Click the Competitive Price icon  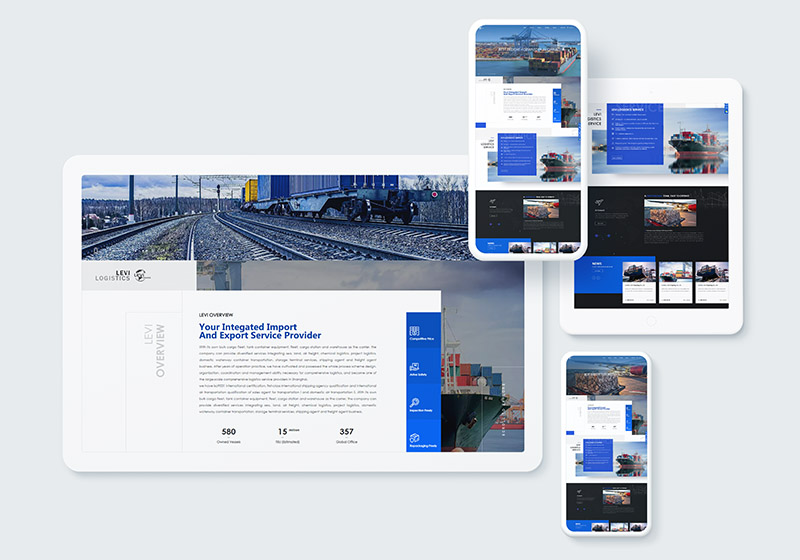414,331
